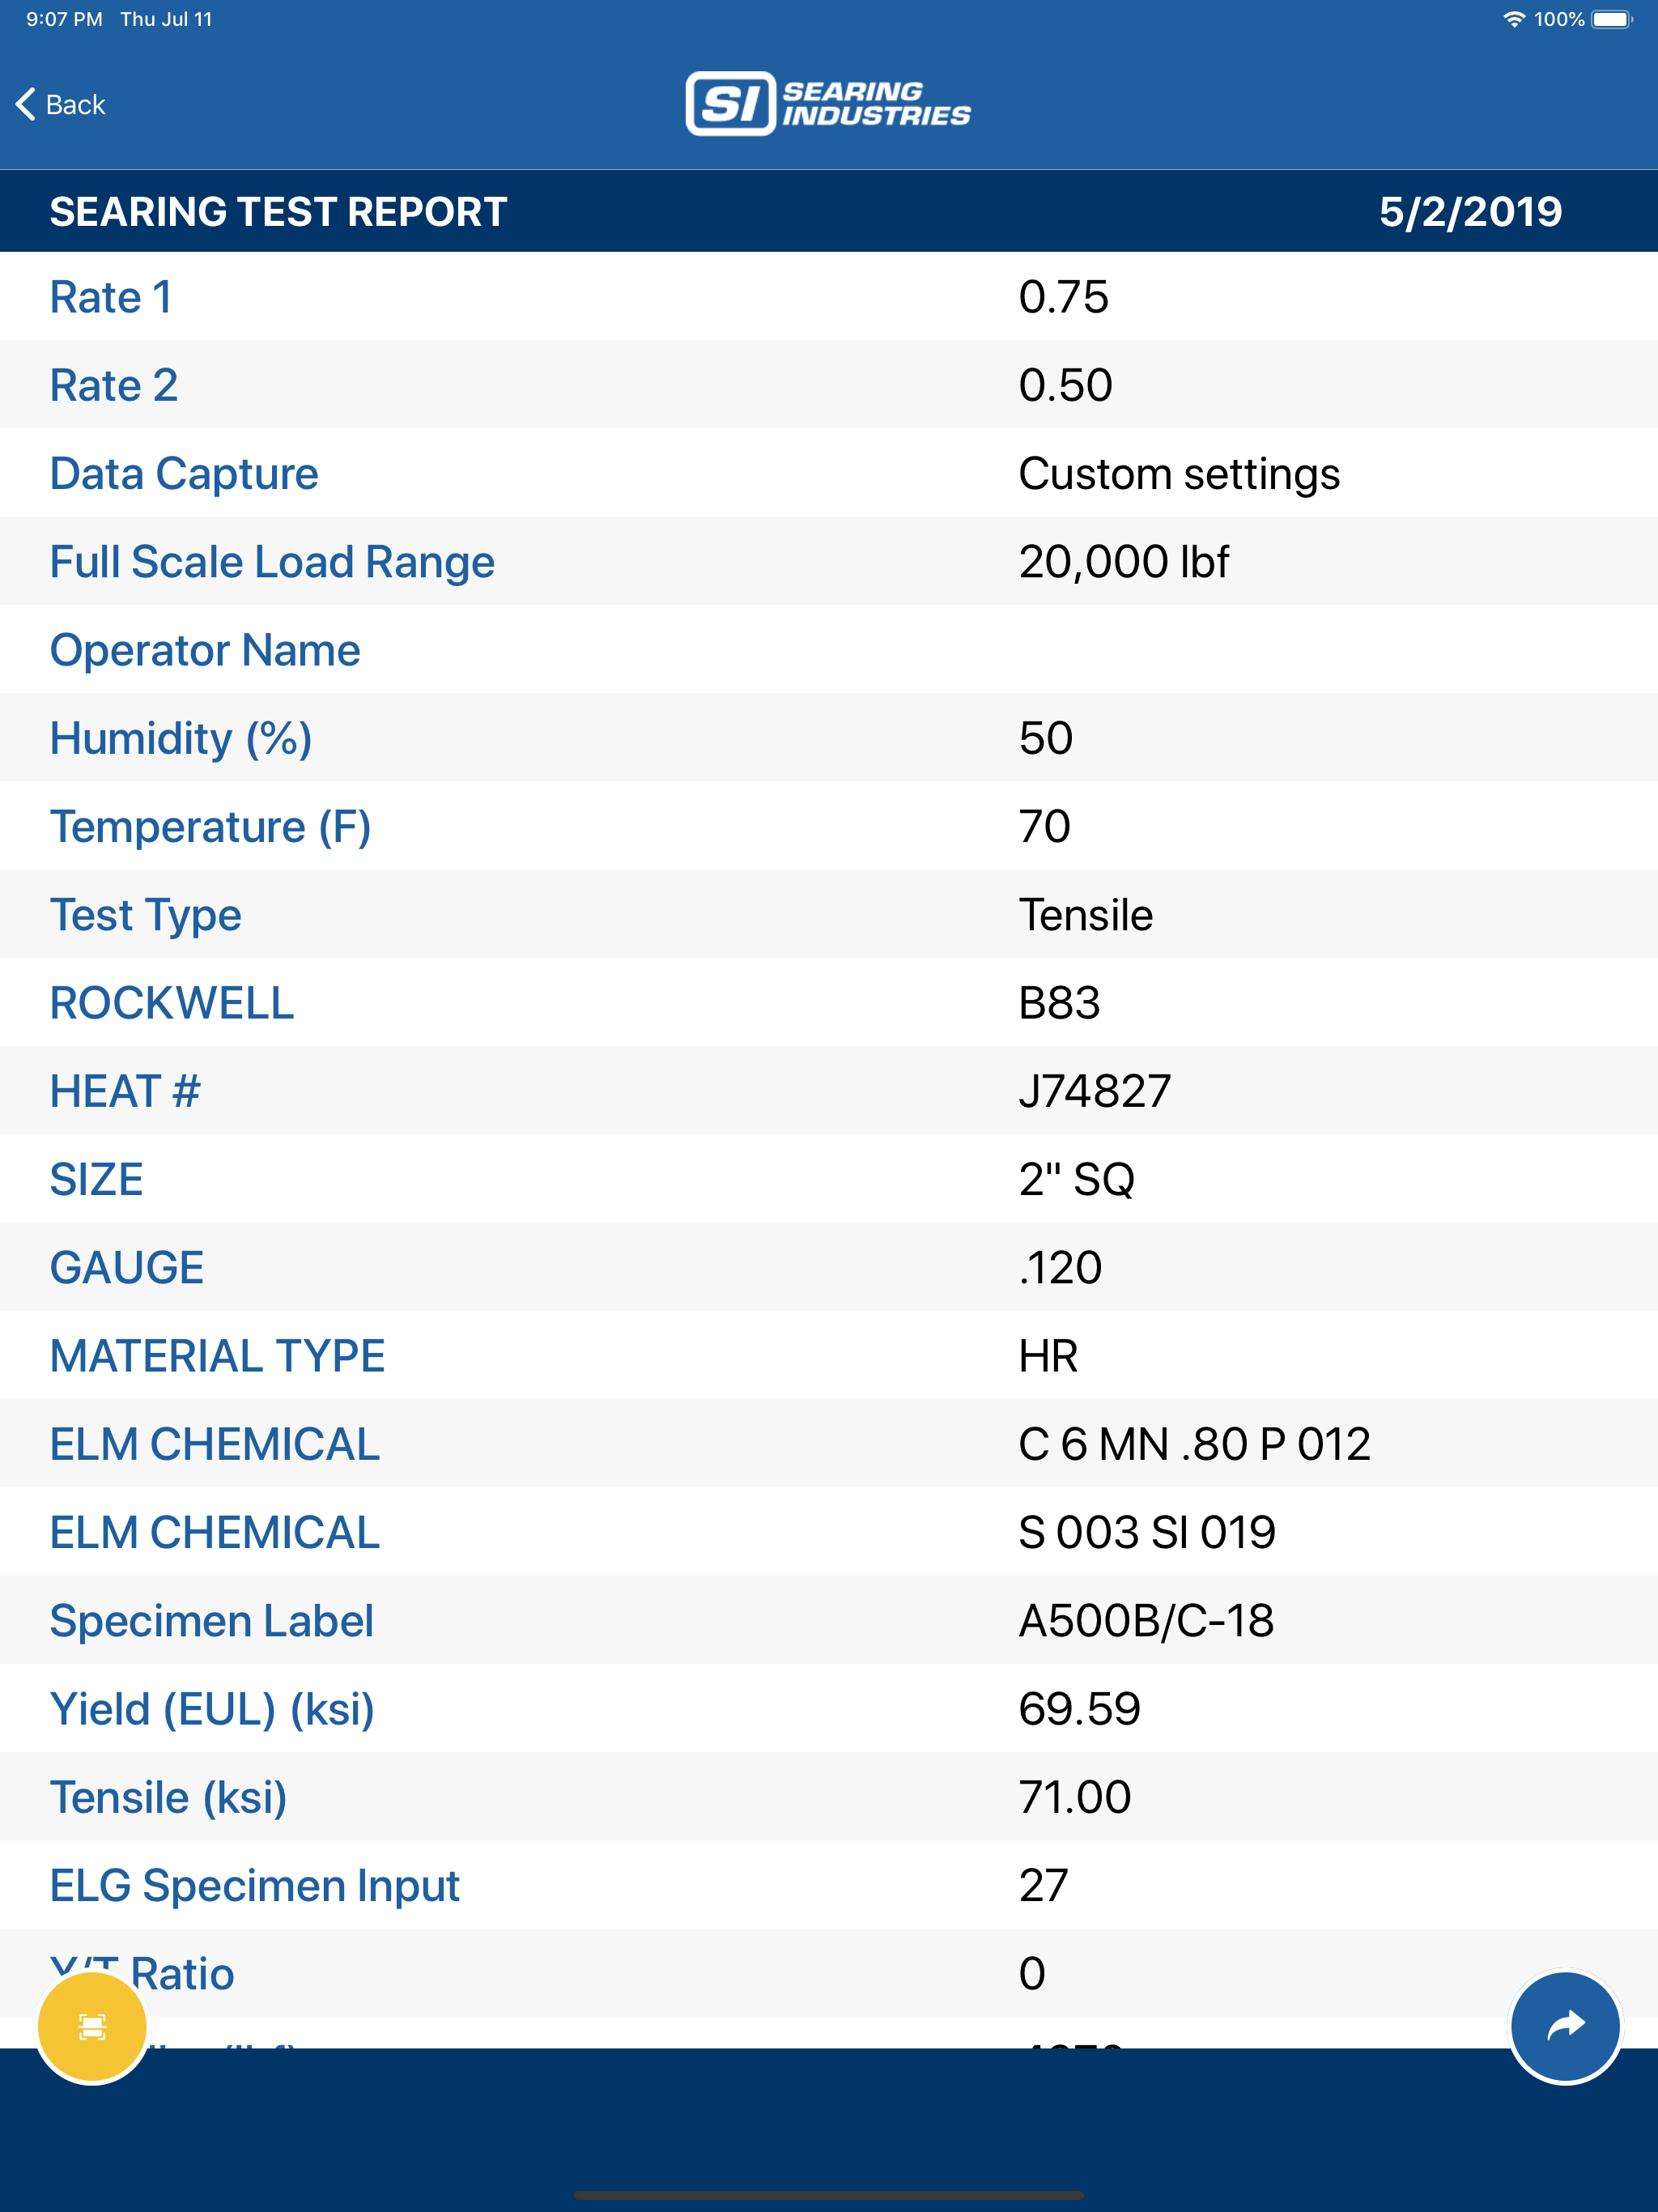Select the heat number J74827
The image size is (1658, 2212).
(x=1094, y=1091)
